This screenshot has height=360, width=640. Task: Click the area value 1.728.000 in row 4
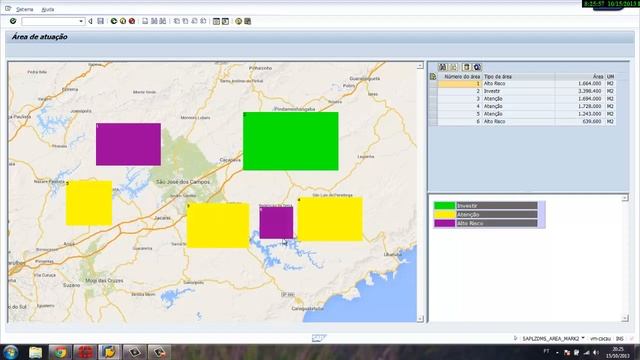click(x=589, y=106)
